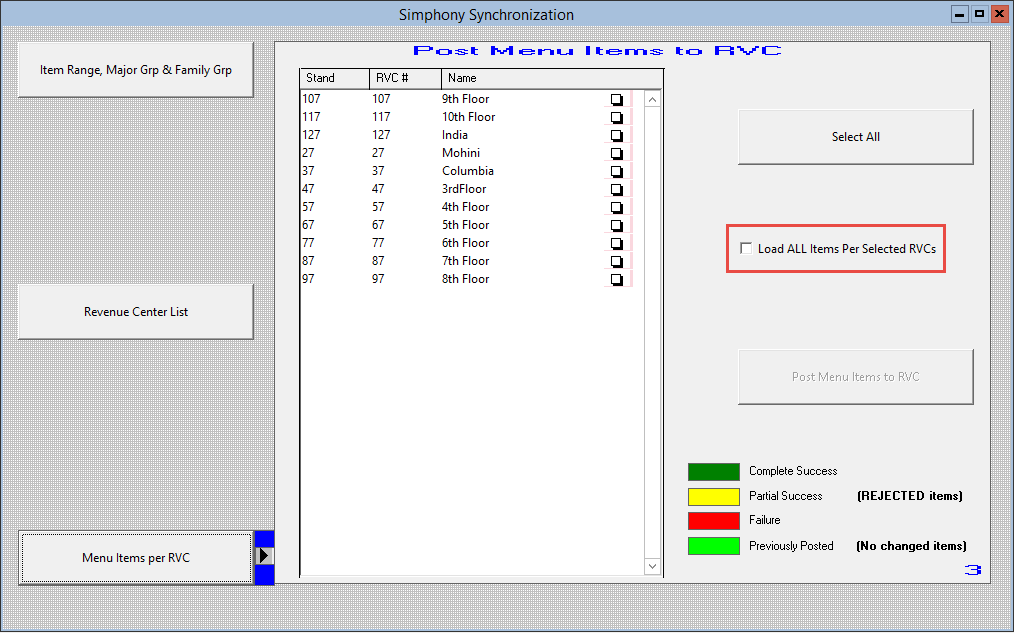Close the Simphony Synchronization window
Image resolution: width=1014 pixels, height=633 pixels.
coord(1000,14)
